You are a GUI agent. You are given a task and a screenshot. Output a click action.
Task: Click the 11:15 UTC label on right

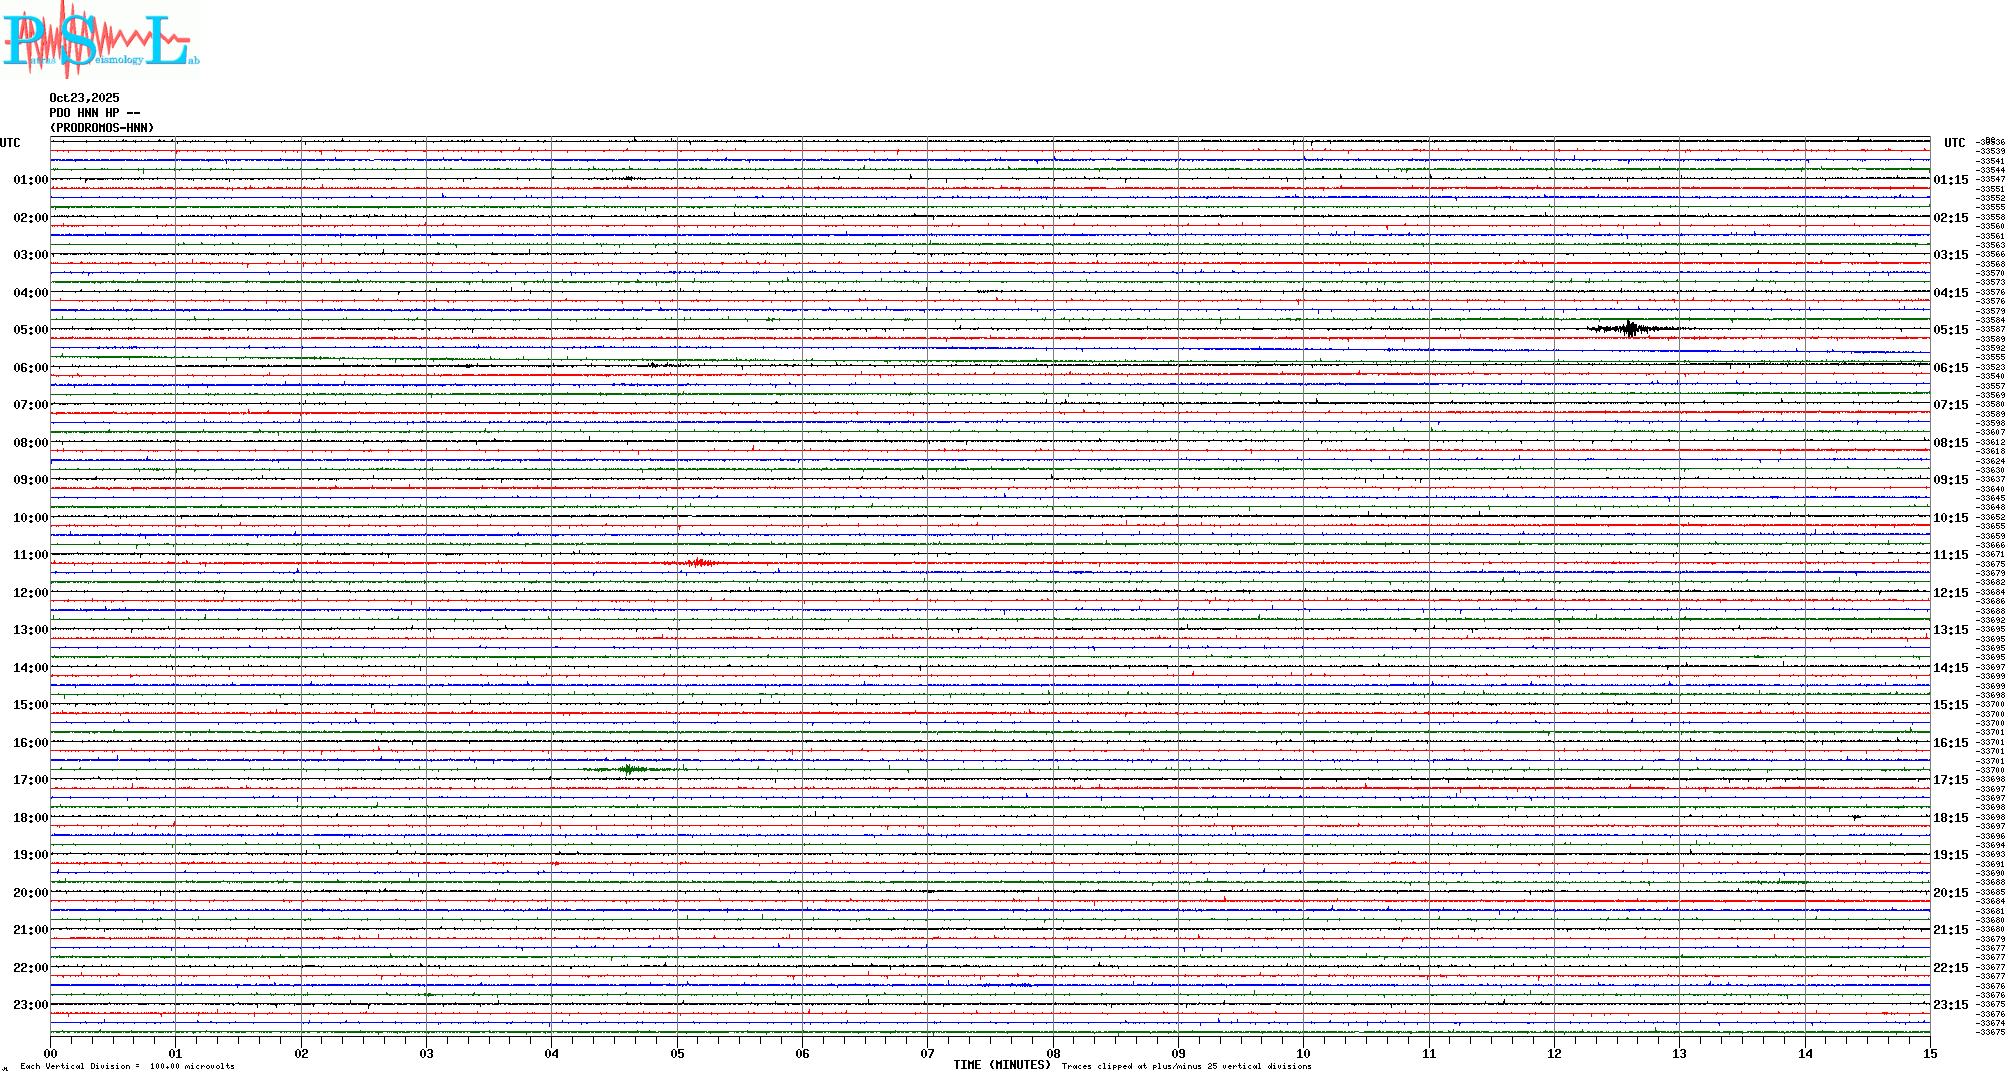(x=1950, y=555)
